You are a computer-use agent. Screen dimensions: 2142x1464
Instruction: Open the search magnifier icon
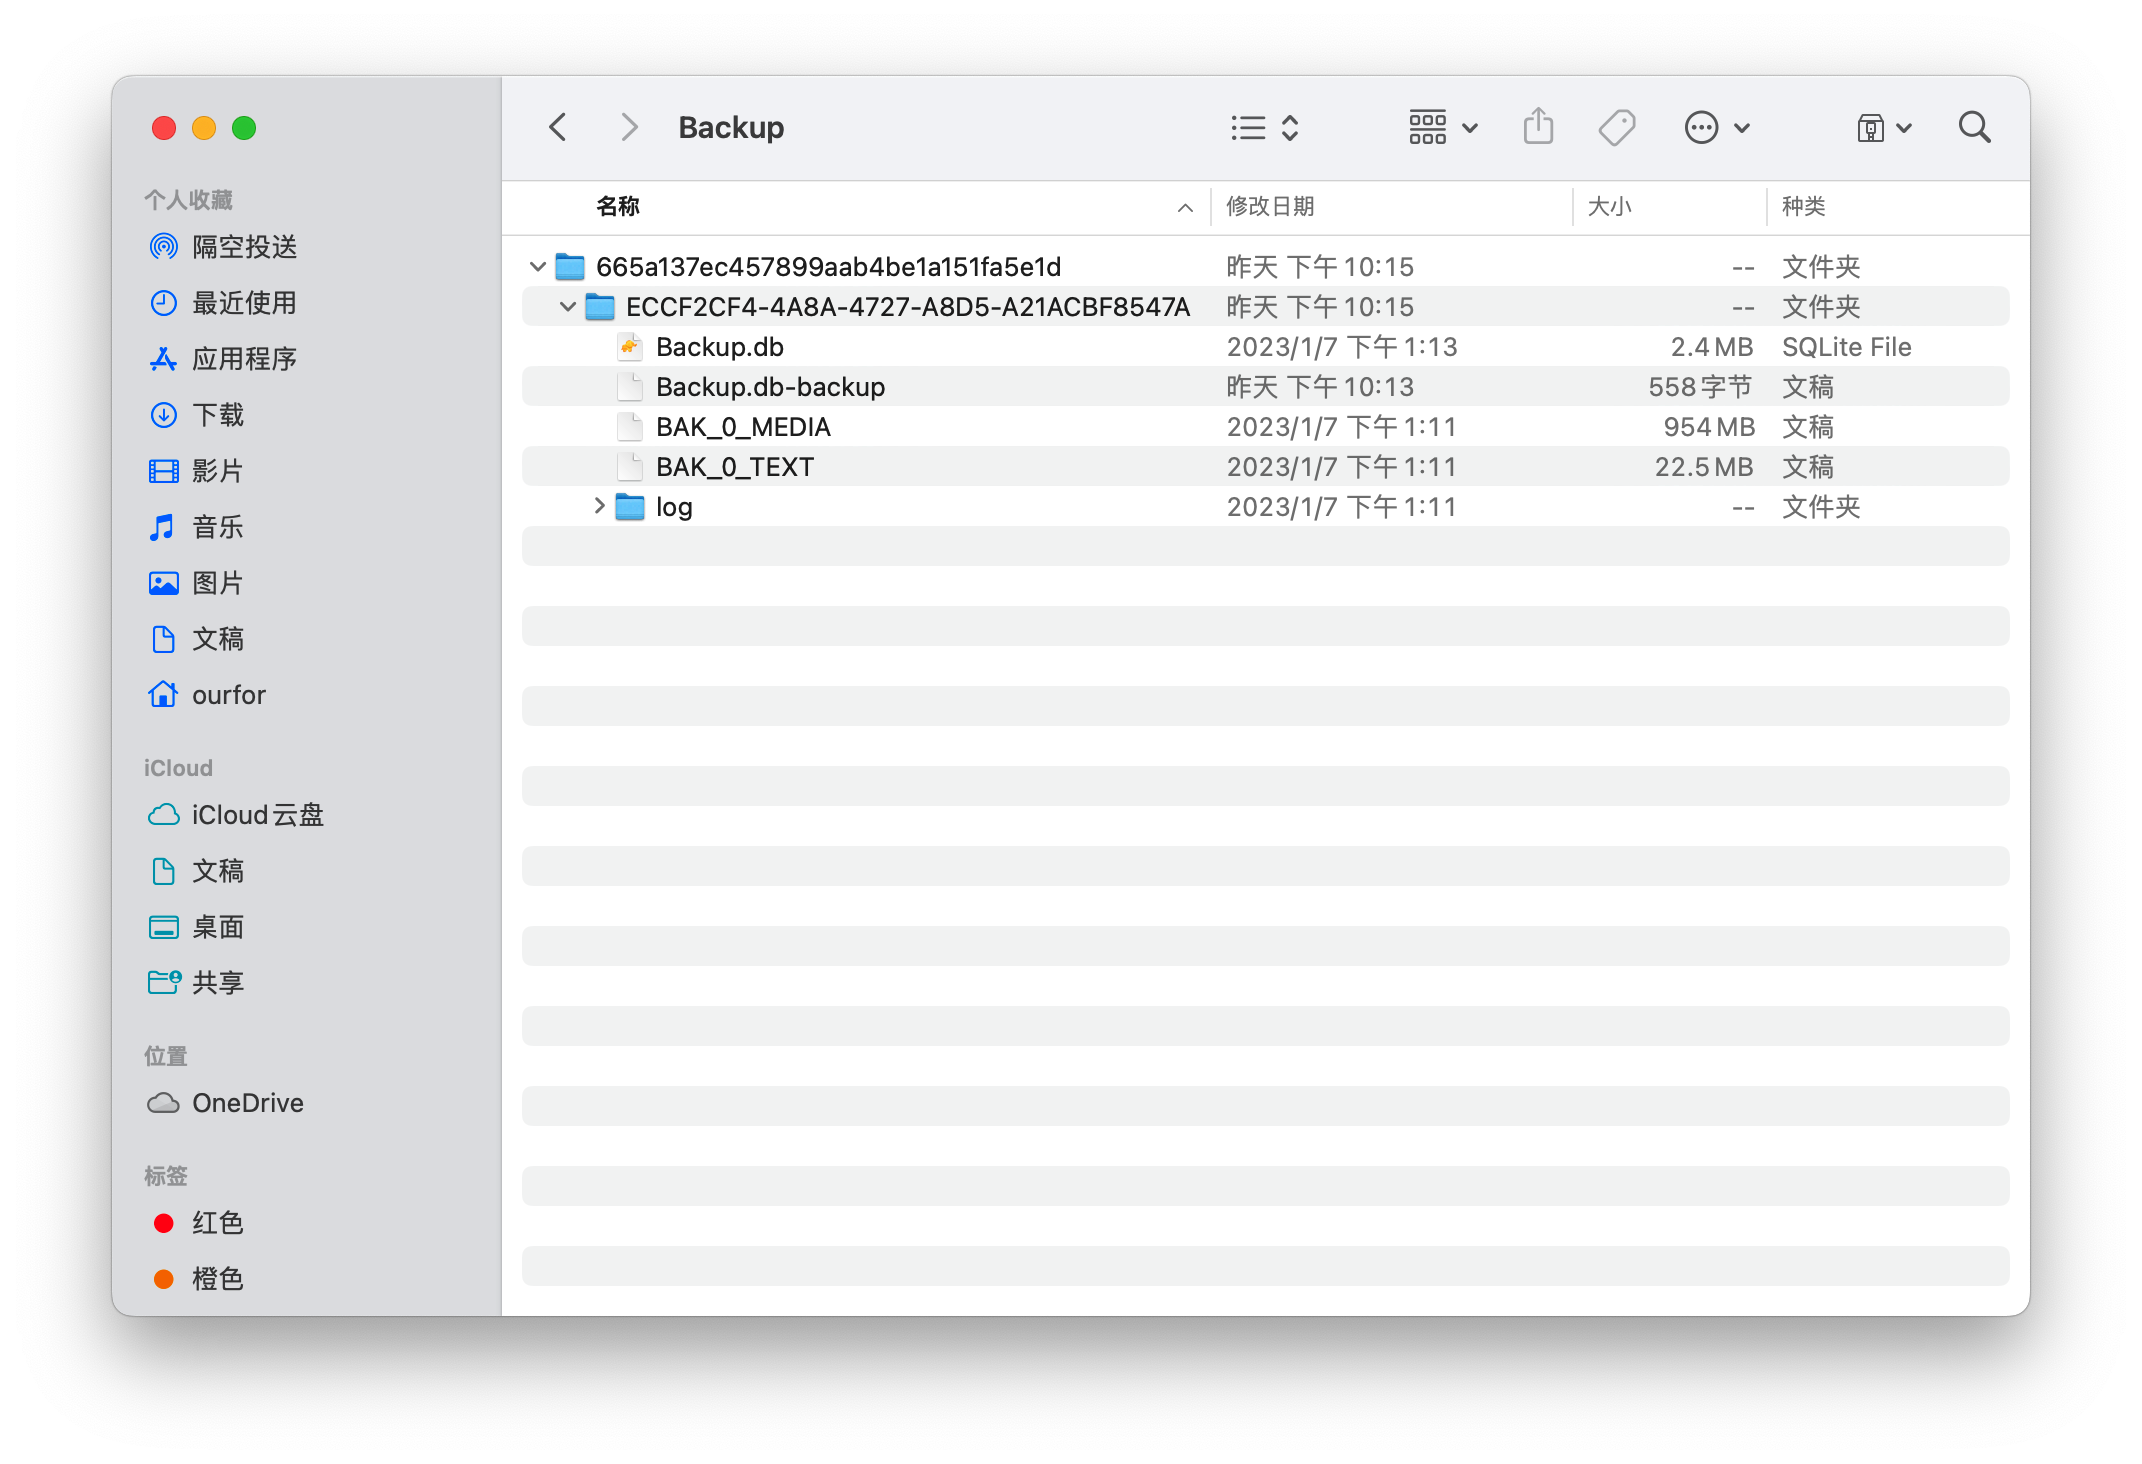tap(1974, 127)
